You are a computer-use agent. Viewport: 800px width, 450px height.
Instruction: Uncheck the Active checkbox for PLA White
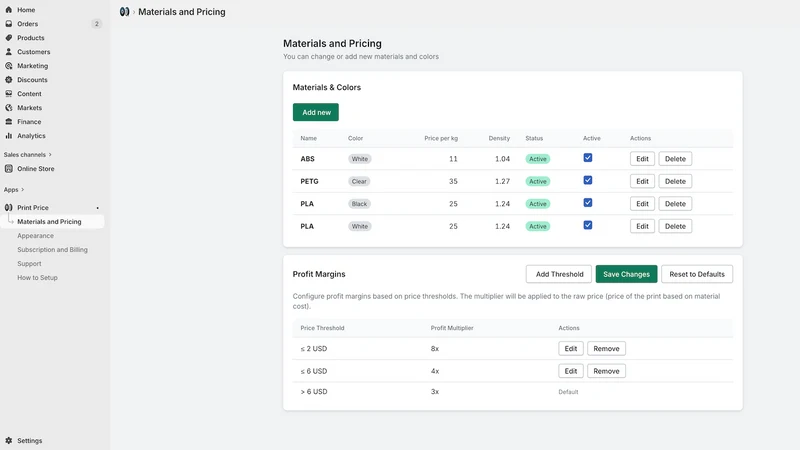tap(588, 225)
